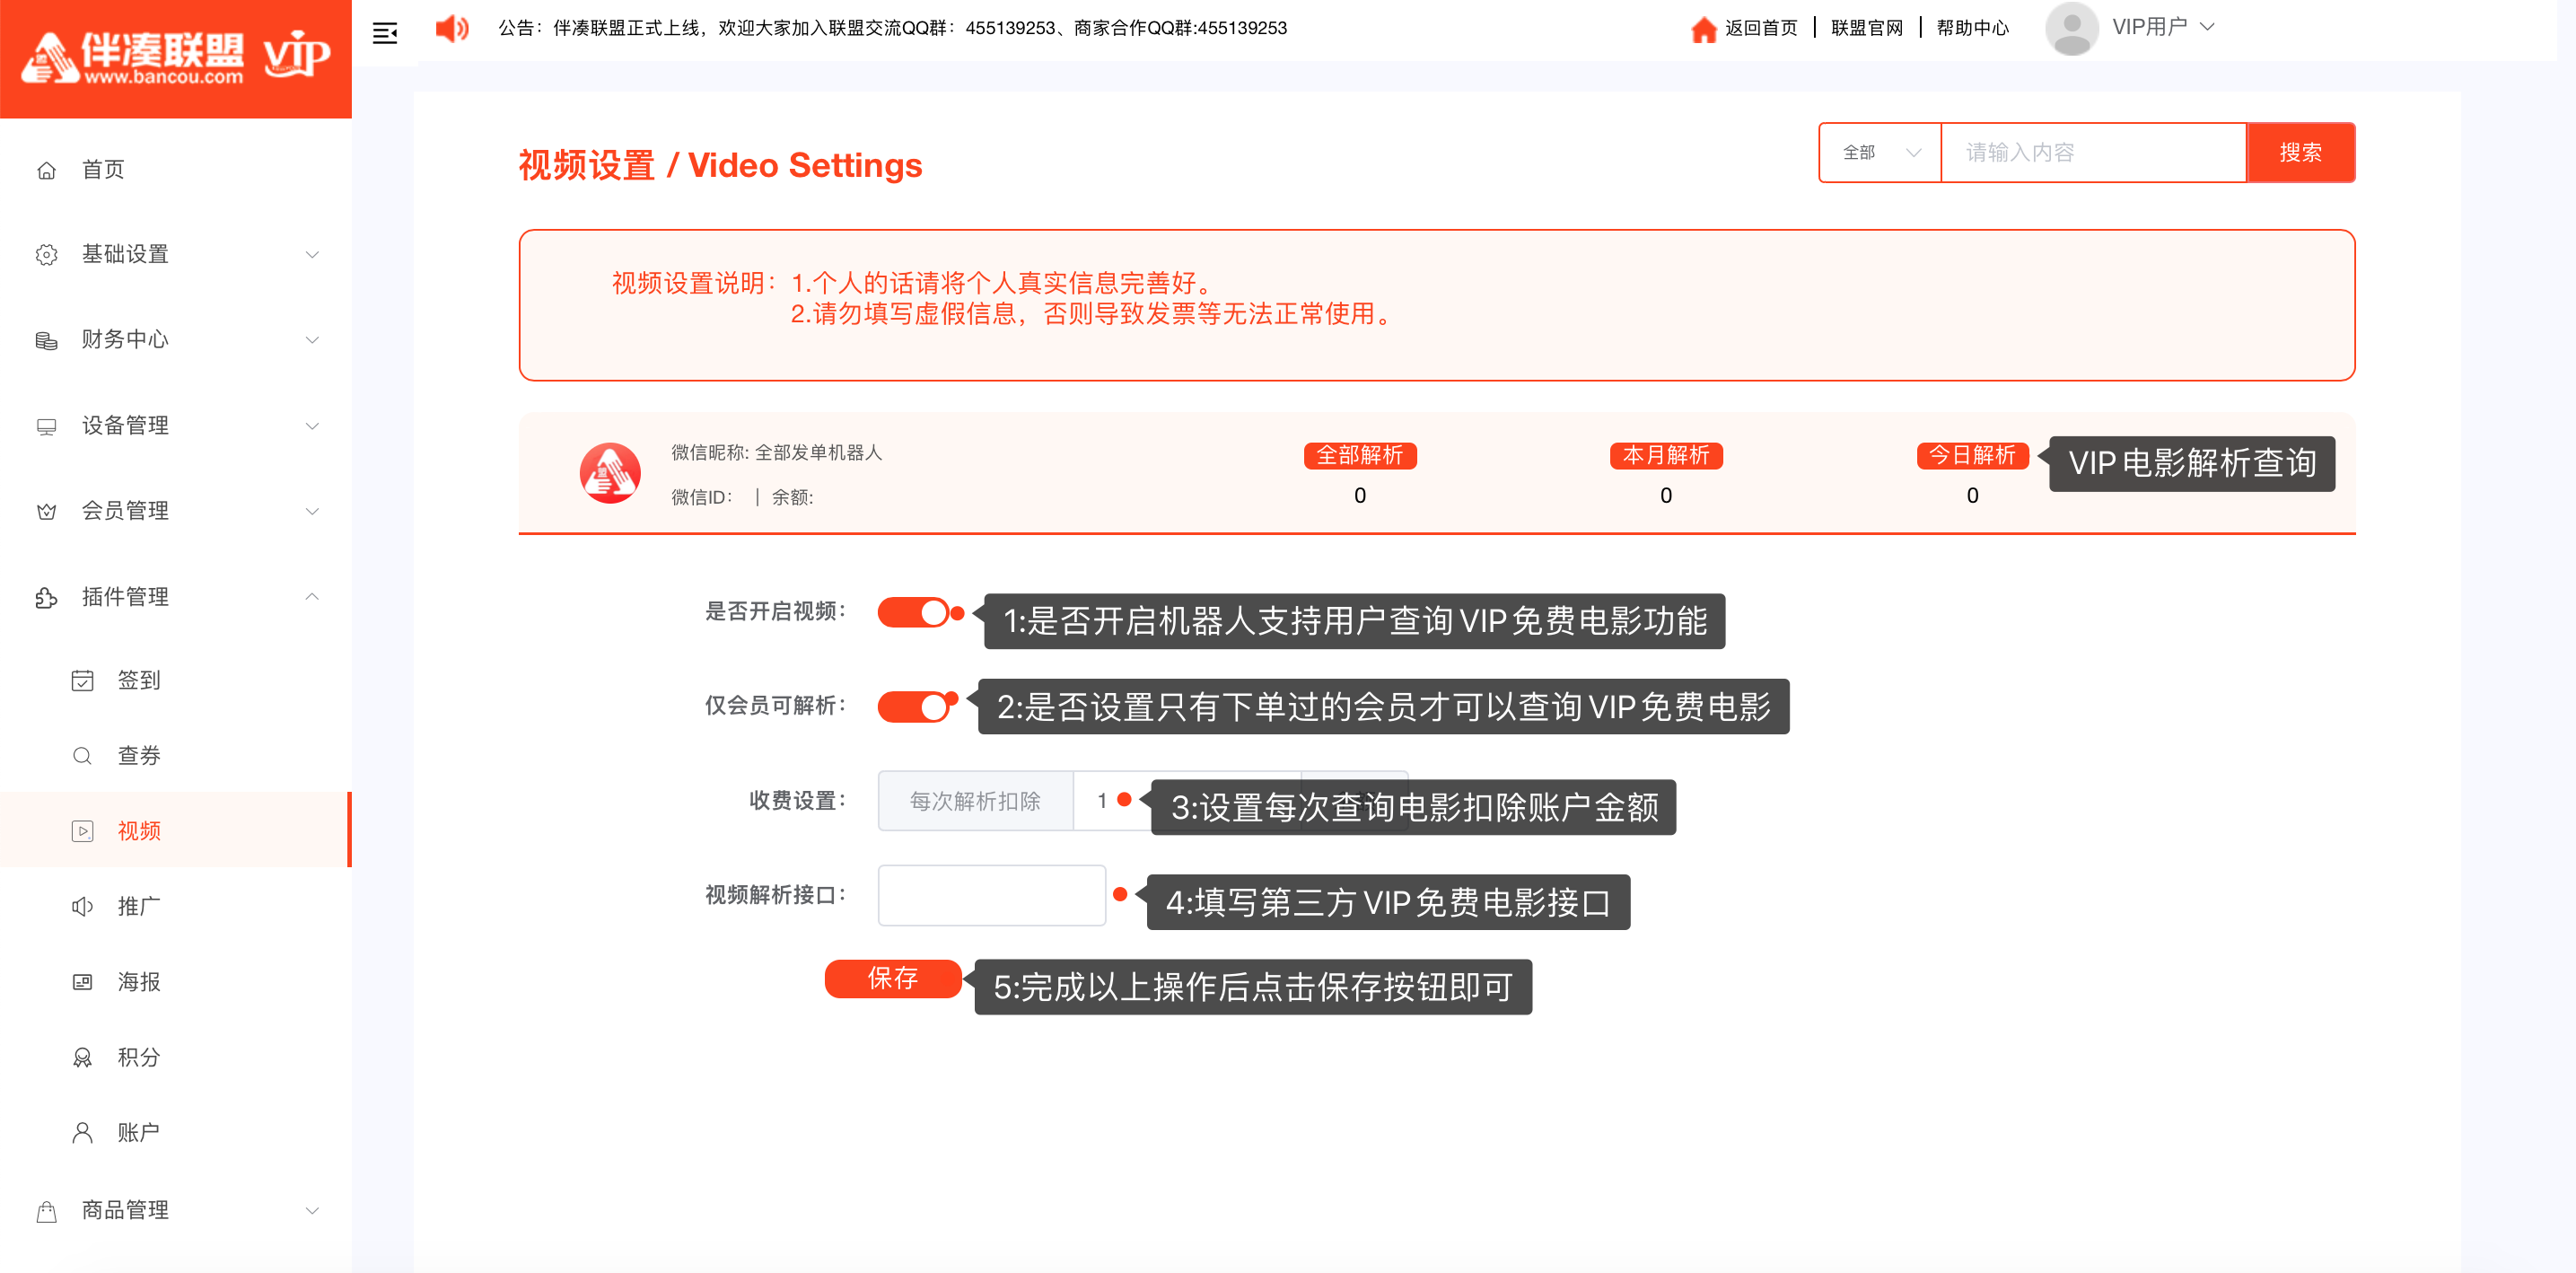This screenshot has width=2576, height=1273.
Task: Focus the 视频解析接口 input box
Action: 992,896
